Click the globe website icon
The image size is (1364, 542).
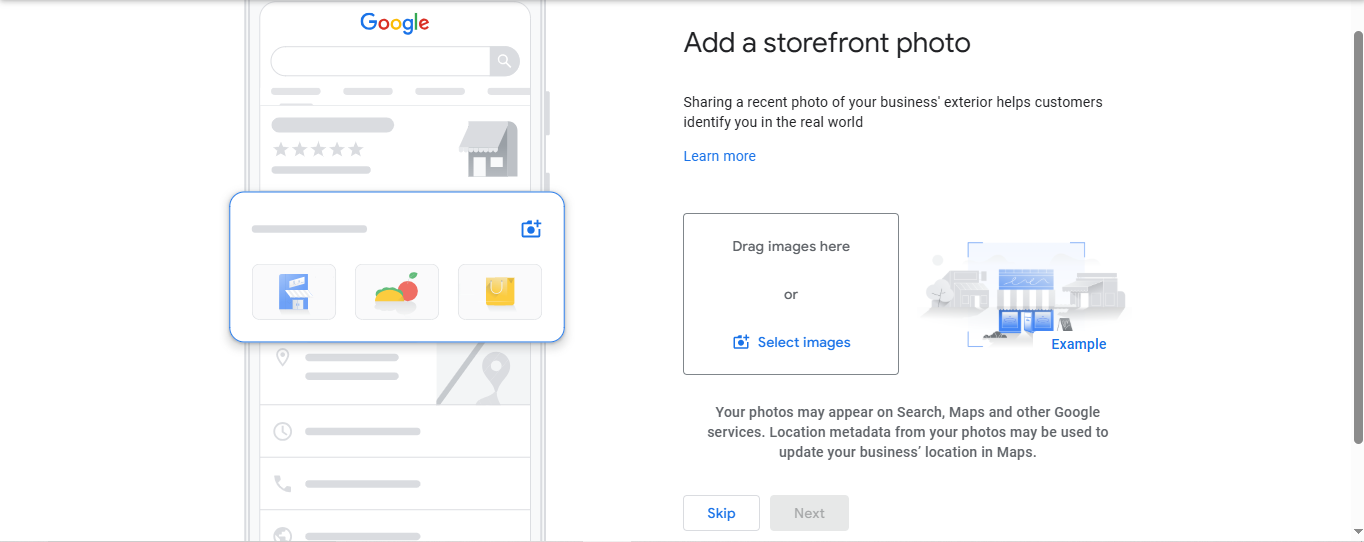(283, 534)
